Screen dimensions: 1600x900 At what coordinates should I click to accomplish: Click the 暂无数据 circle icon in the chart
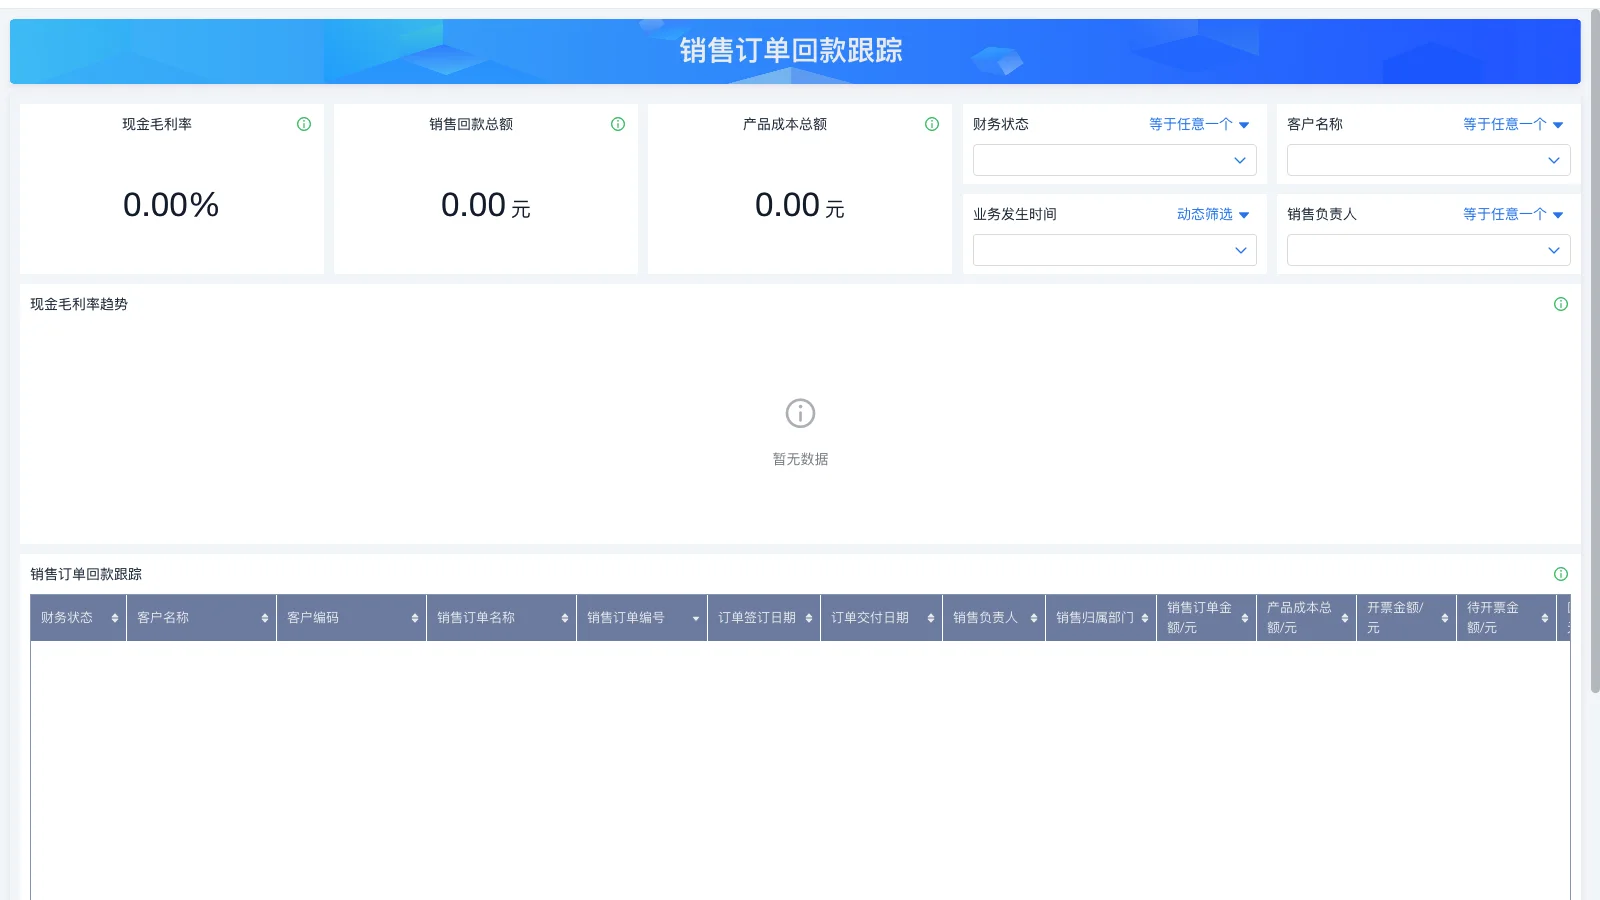coord(799,412)
